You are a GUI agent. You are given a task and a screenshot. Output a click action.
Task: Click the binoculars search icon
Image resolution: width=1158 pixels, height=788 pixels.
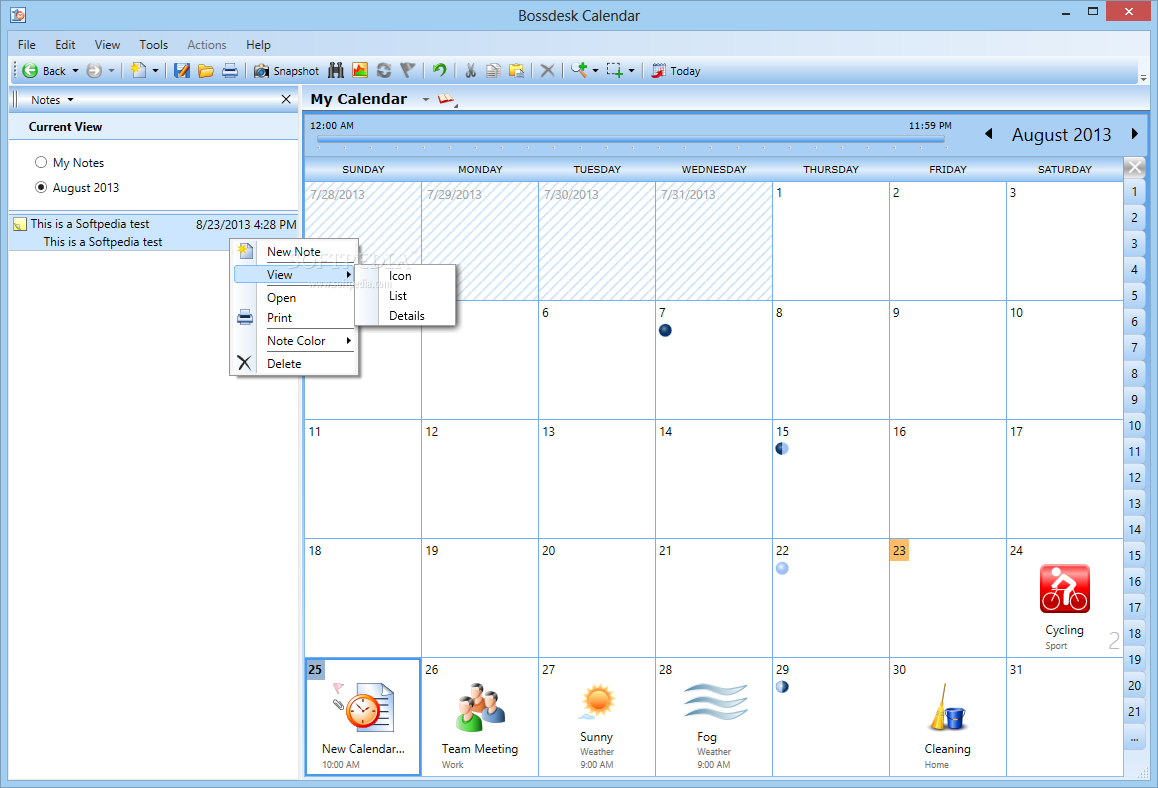[x=336, y=70]
